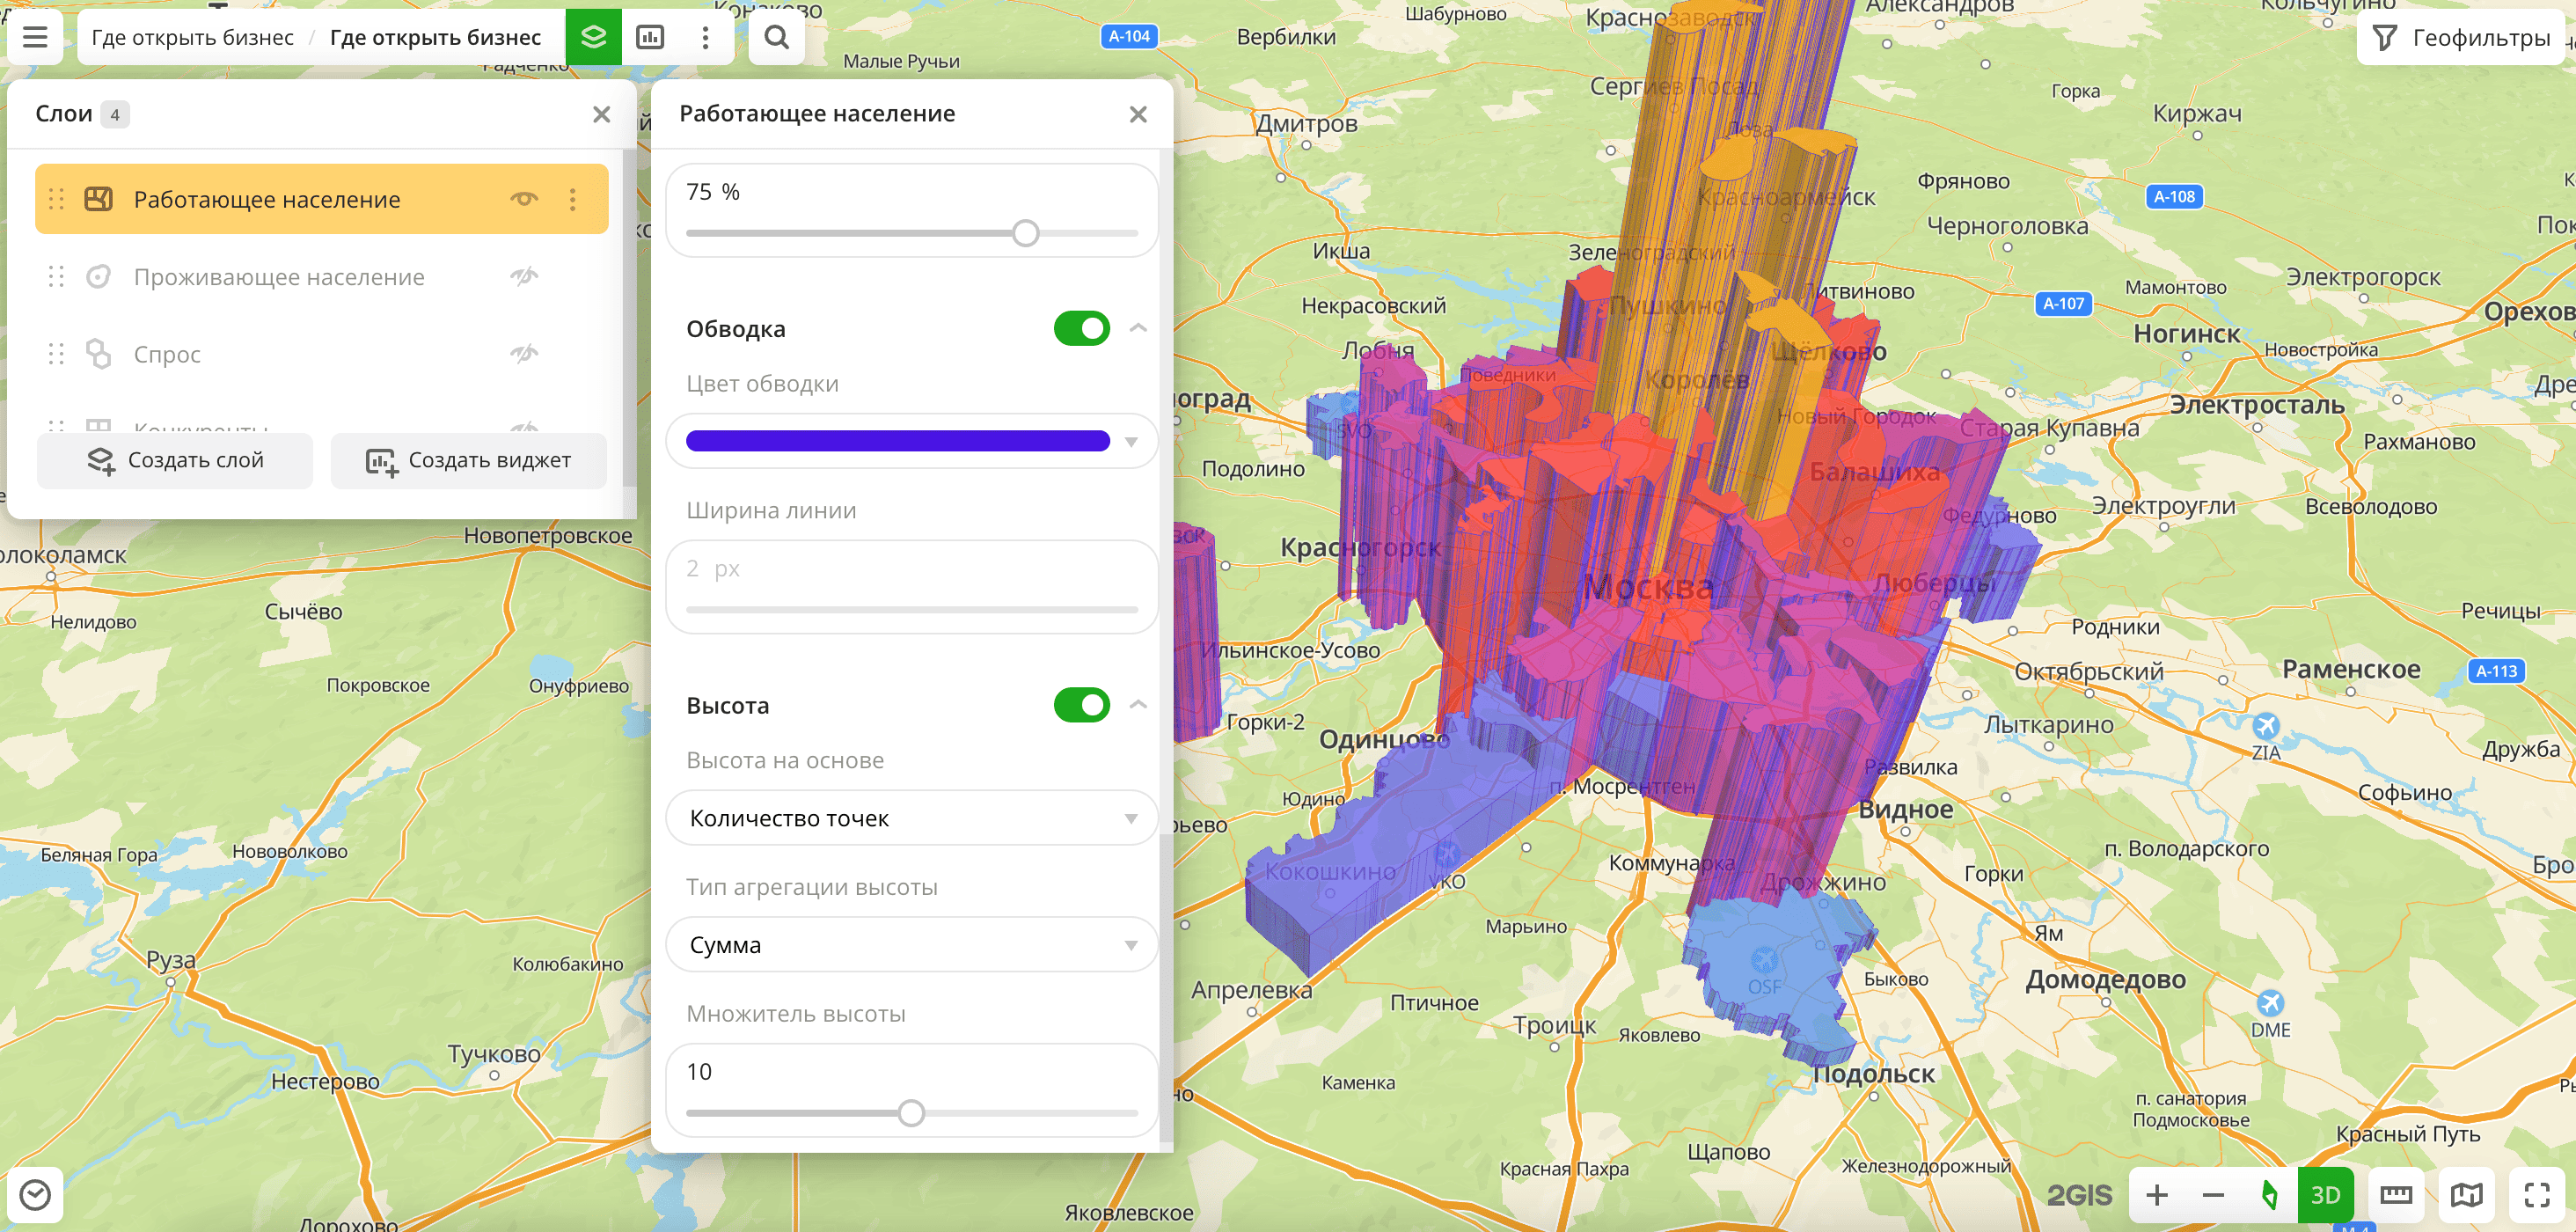This screenshot has height=1232, width=2576.
Task: Open the hamburger main menu
Action: [x=35, y=37]
